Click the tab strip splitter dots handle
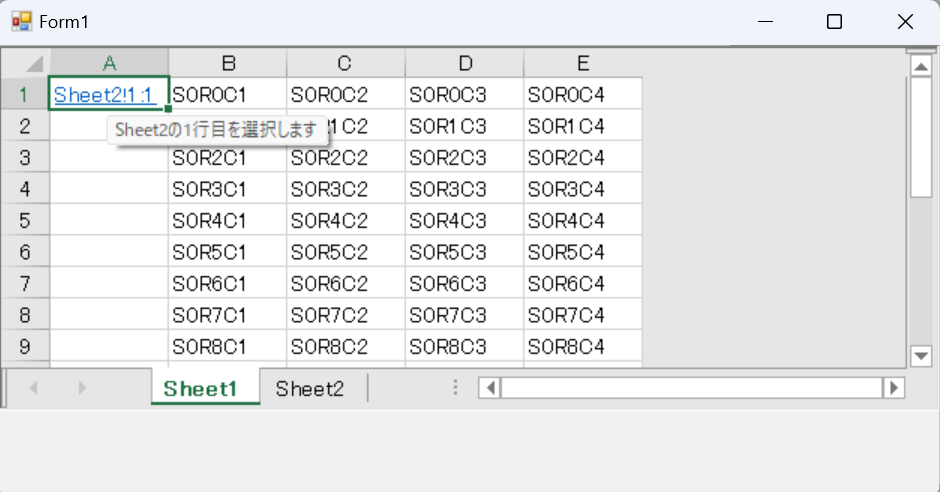The width and height of the screenshot is (940, 492). click(x=455, y=388)
